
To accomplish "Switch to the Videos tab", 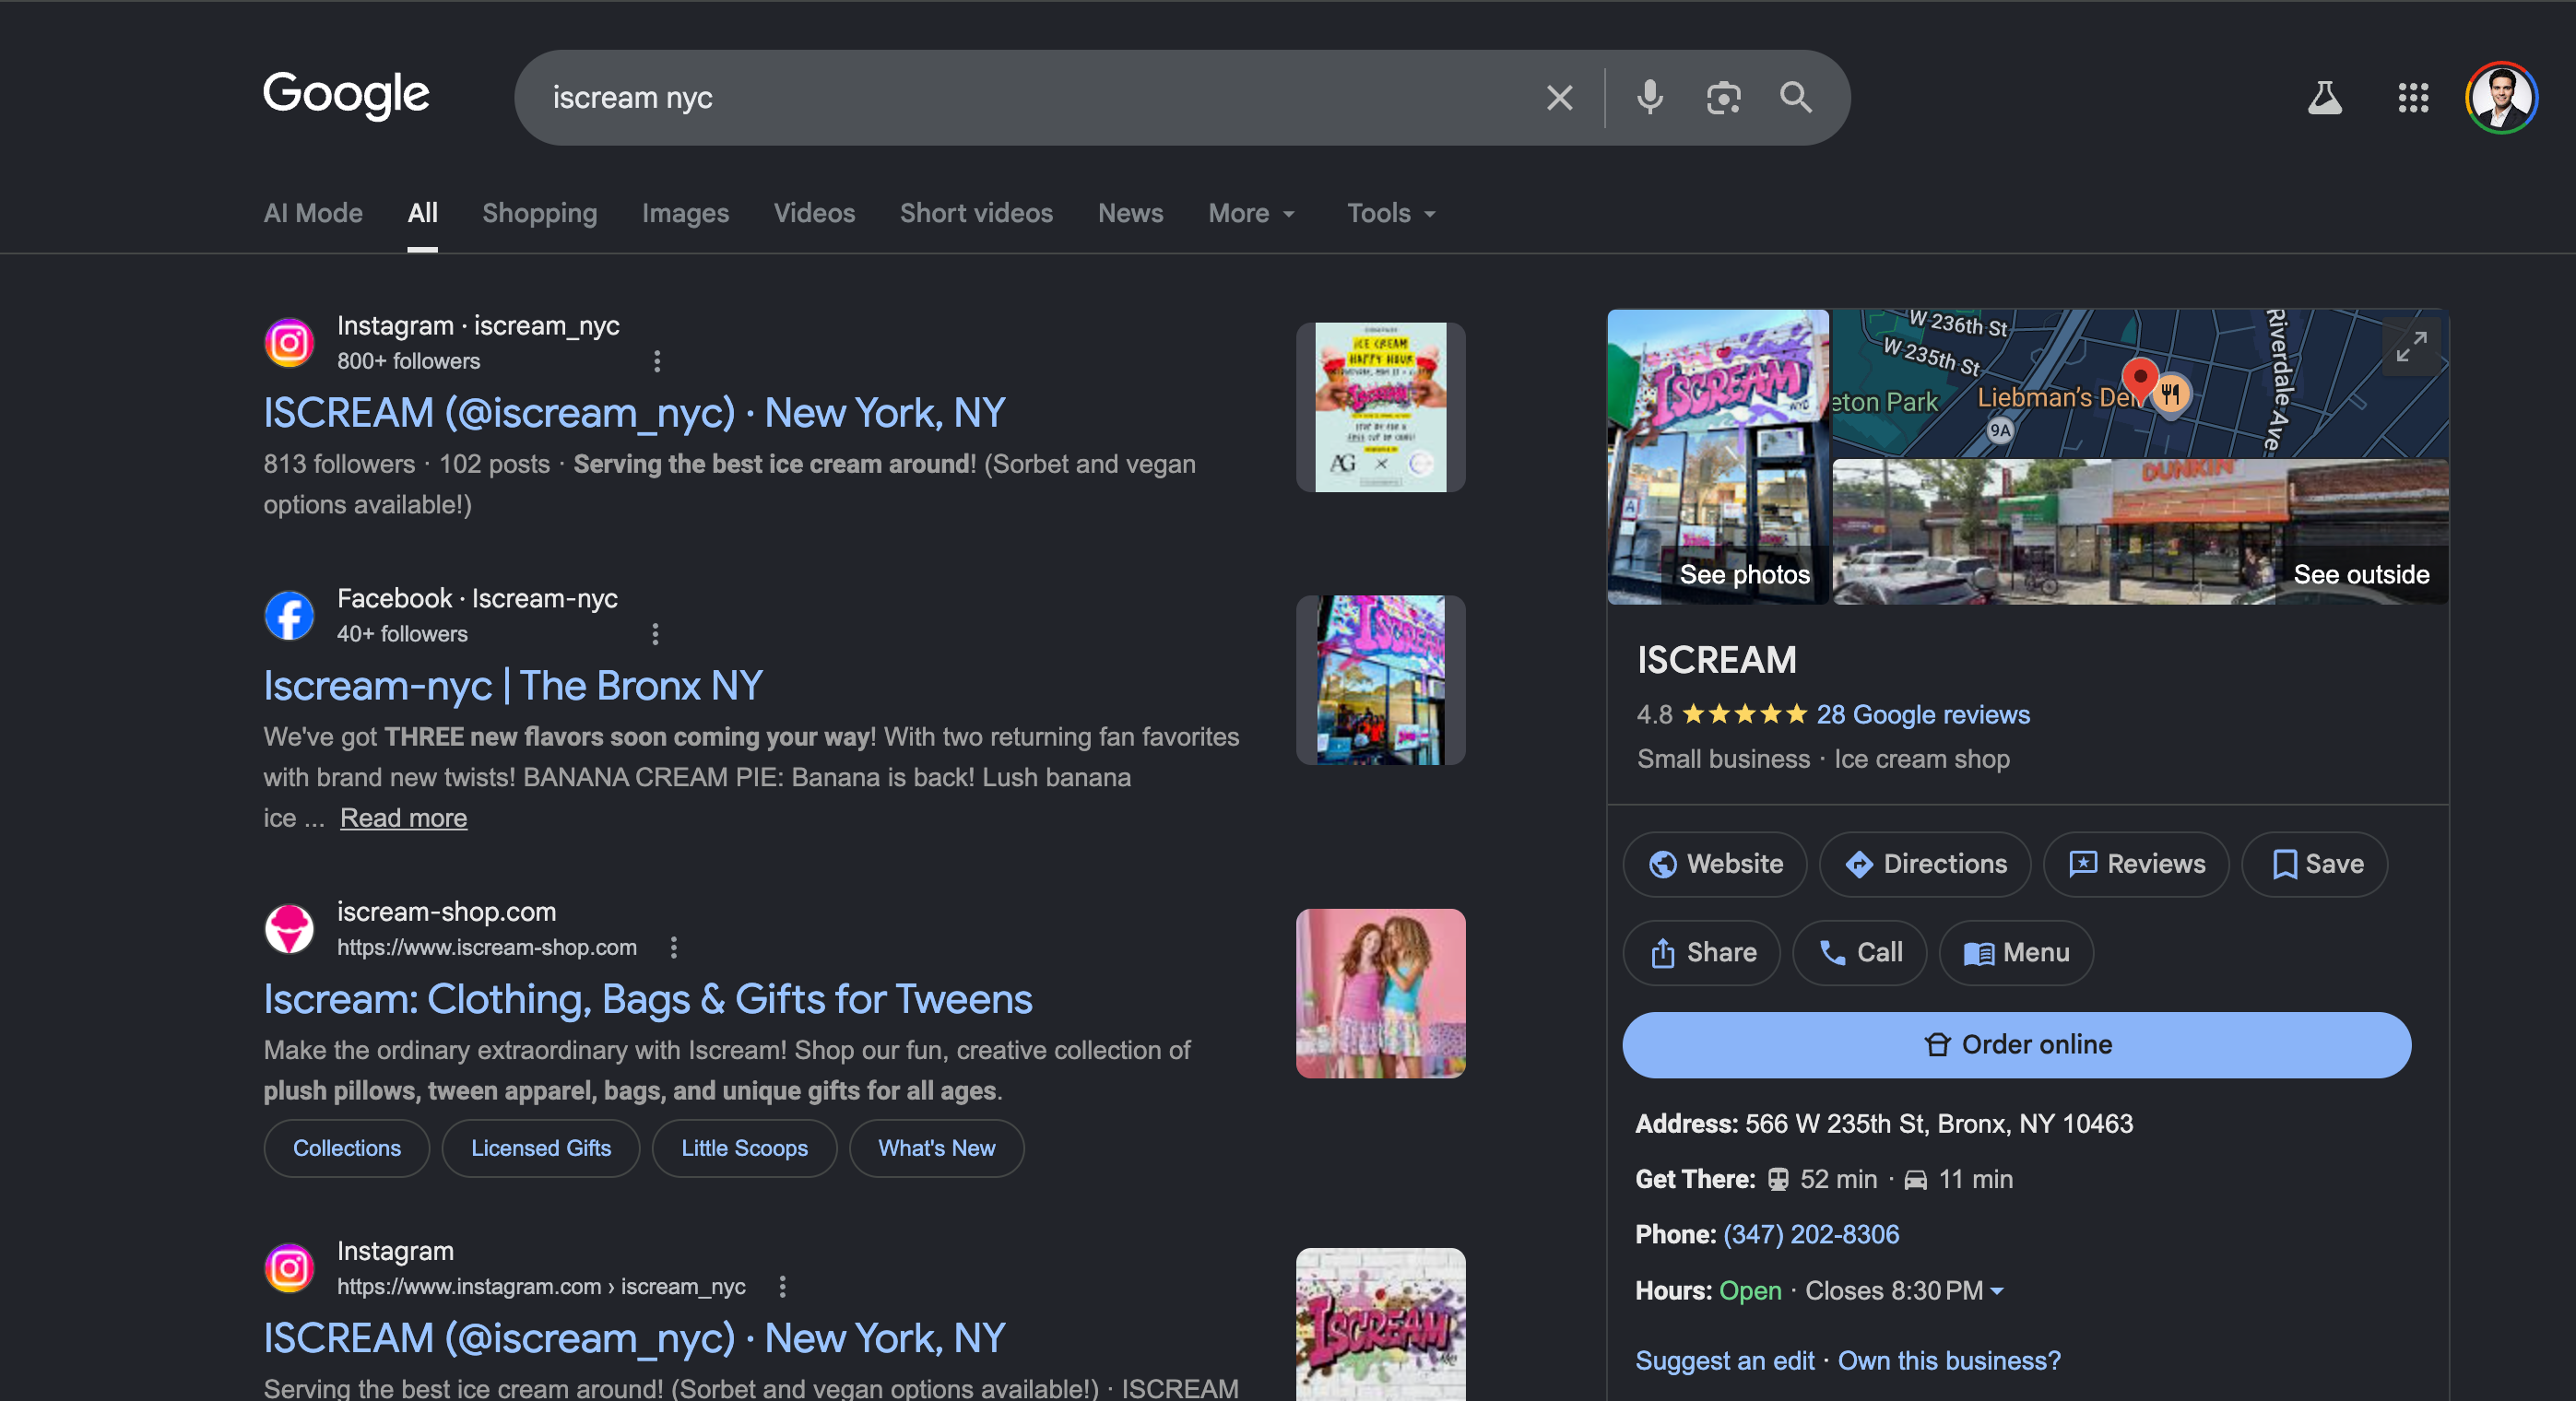I will [x=814, y=213].
